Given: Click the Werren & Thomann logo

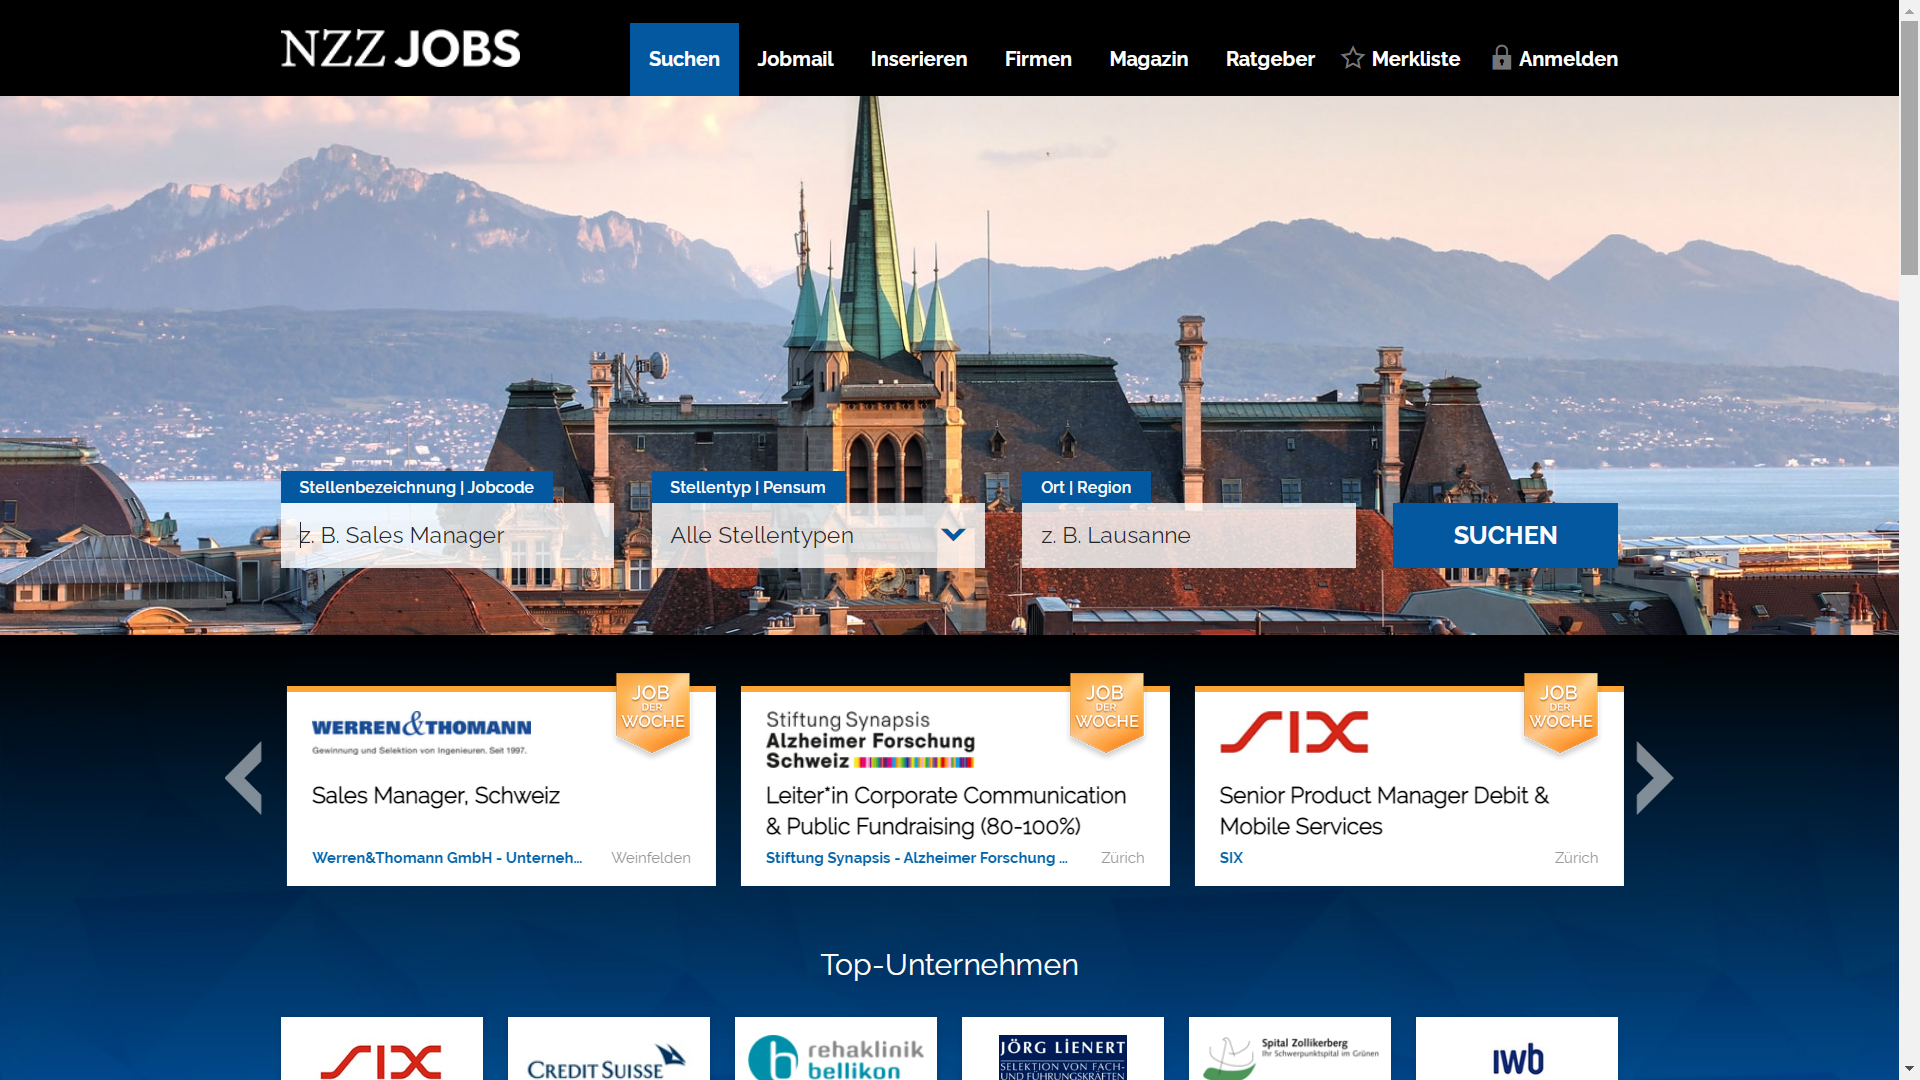Looking at the screenshot, I should pos(421,733).
